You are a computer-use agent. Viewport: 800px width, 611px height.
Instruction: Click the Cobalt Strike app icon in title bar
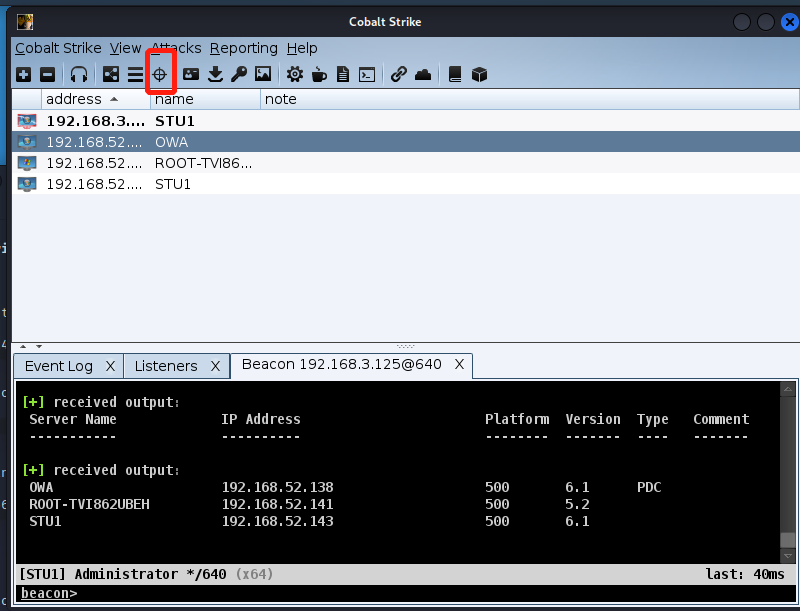tap(24, 21)
